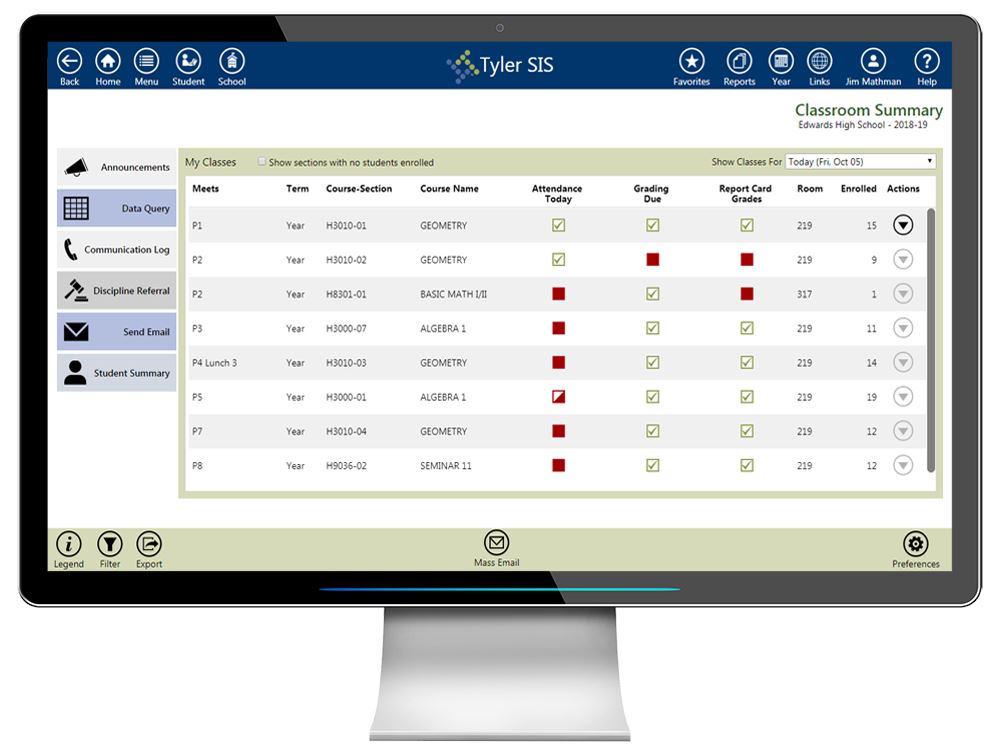Image resolution: width=1000 pixels, height=750 pixels.
Task: Open the Year calendar icon
Action: (x=781, y=62)
